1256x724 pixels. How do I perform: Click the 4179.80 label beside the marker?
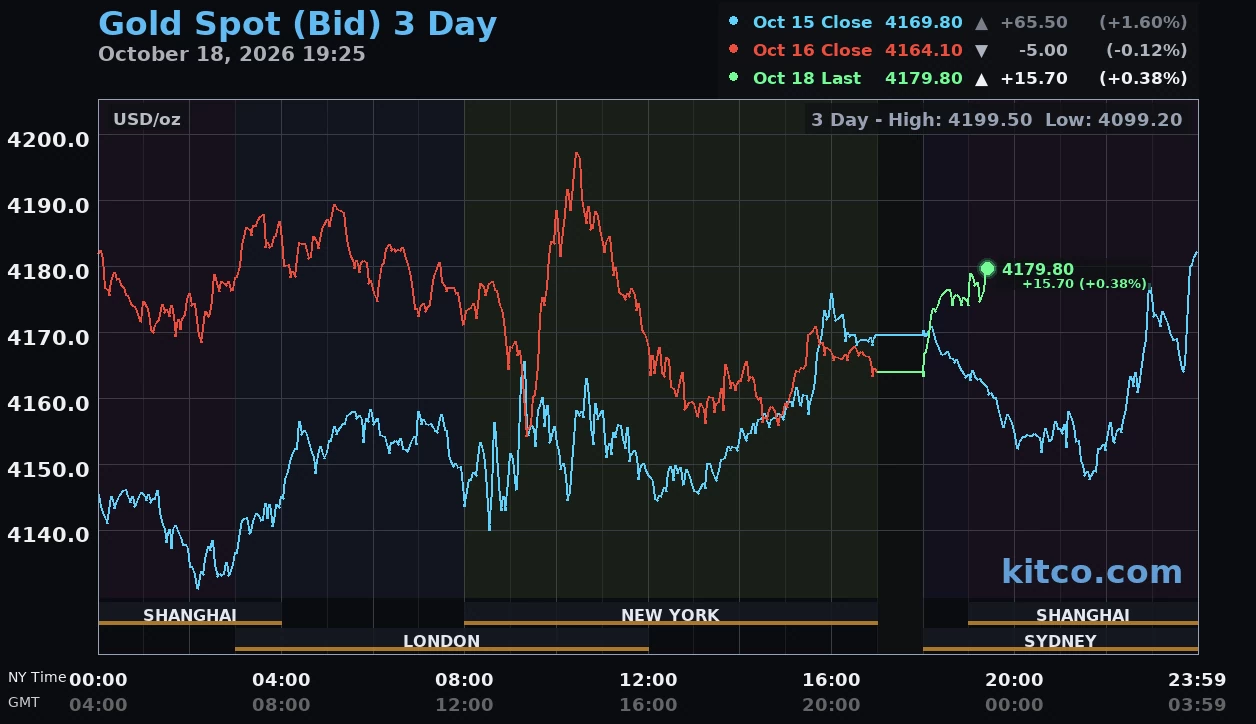click(x=1038, y=269)
